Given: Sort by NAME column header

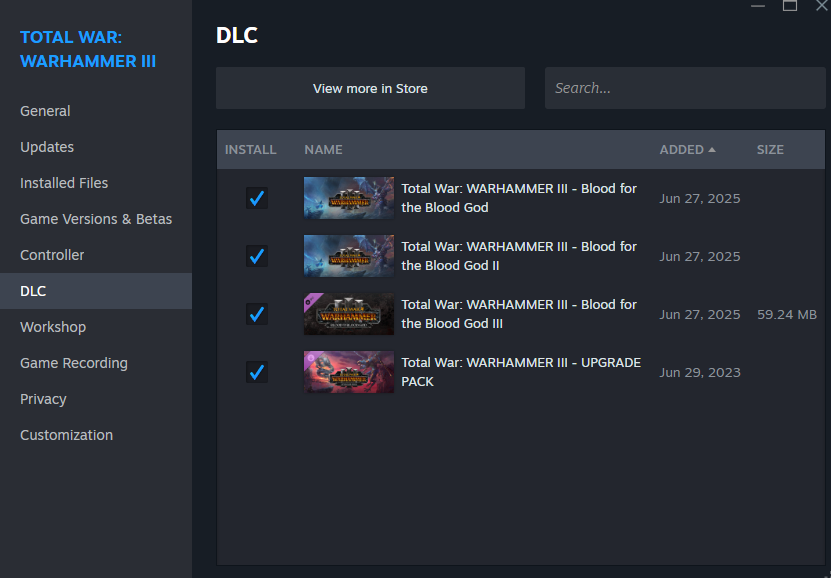Looking at the screenshot, I should pos(323,150).
